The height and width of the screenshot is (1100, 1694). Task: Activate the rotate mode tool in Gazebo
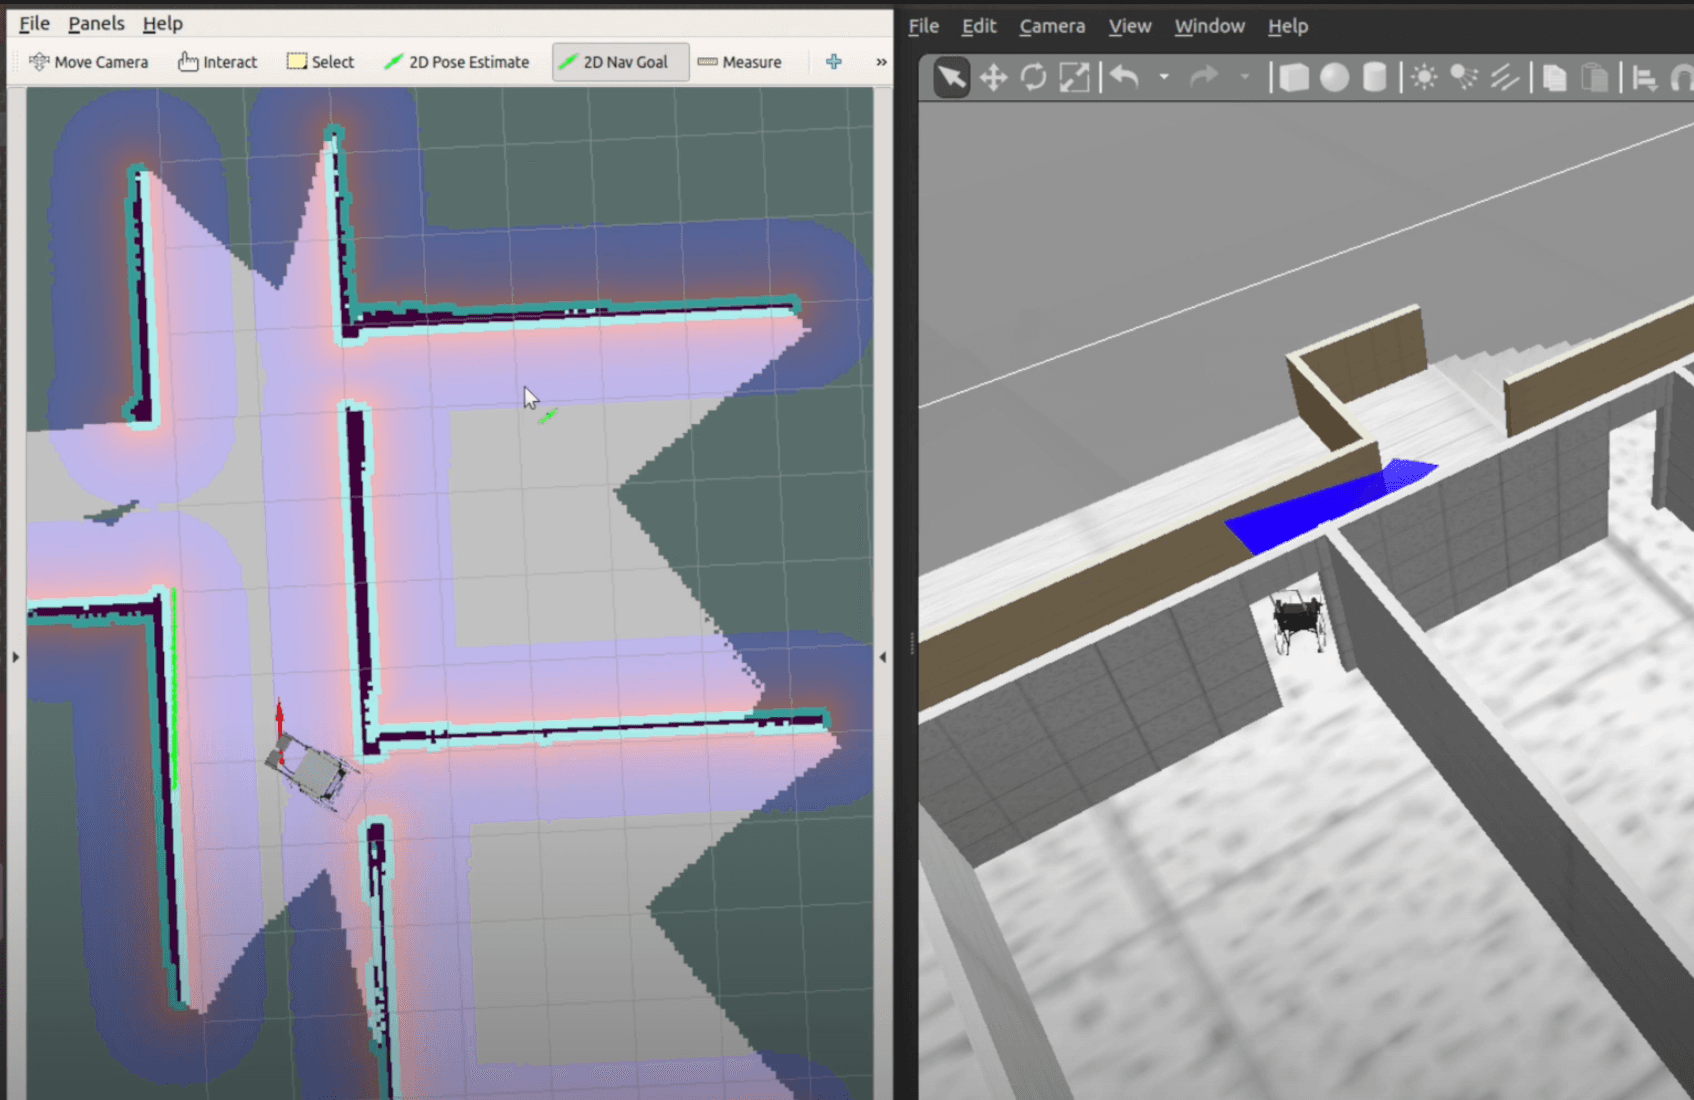tap(1033, 77)
